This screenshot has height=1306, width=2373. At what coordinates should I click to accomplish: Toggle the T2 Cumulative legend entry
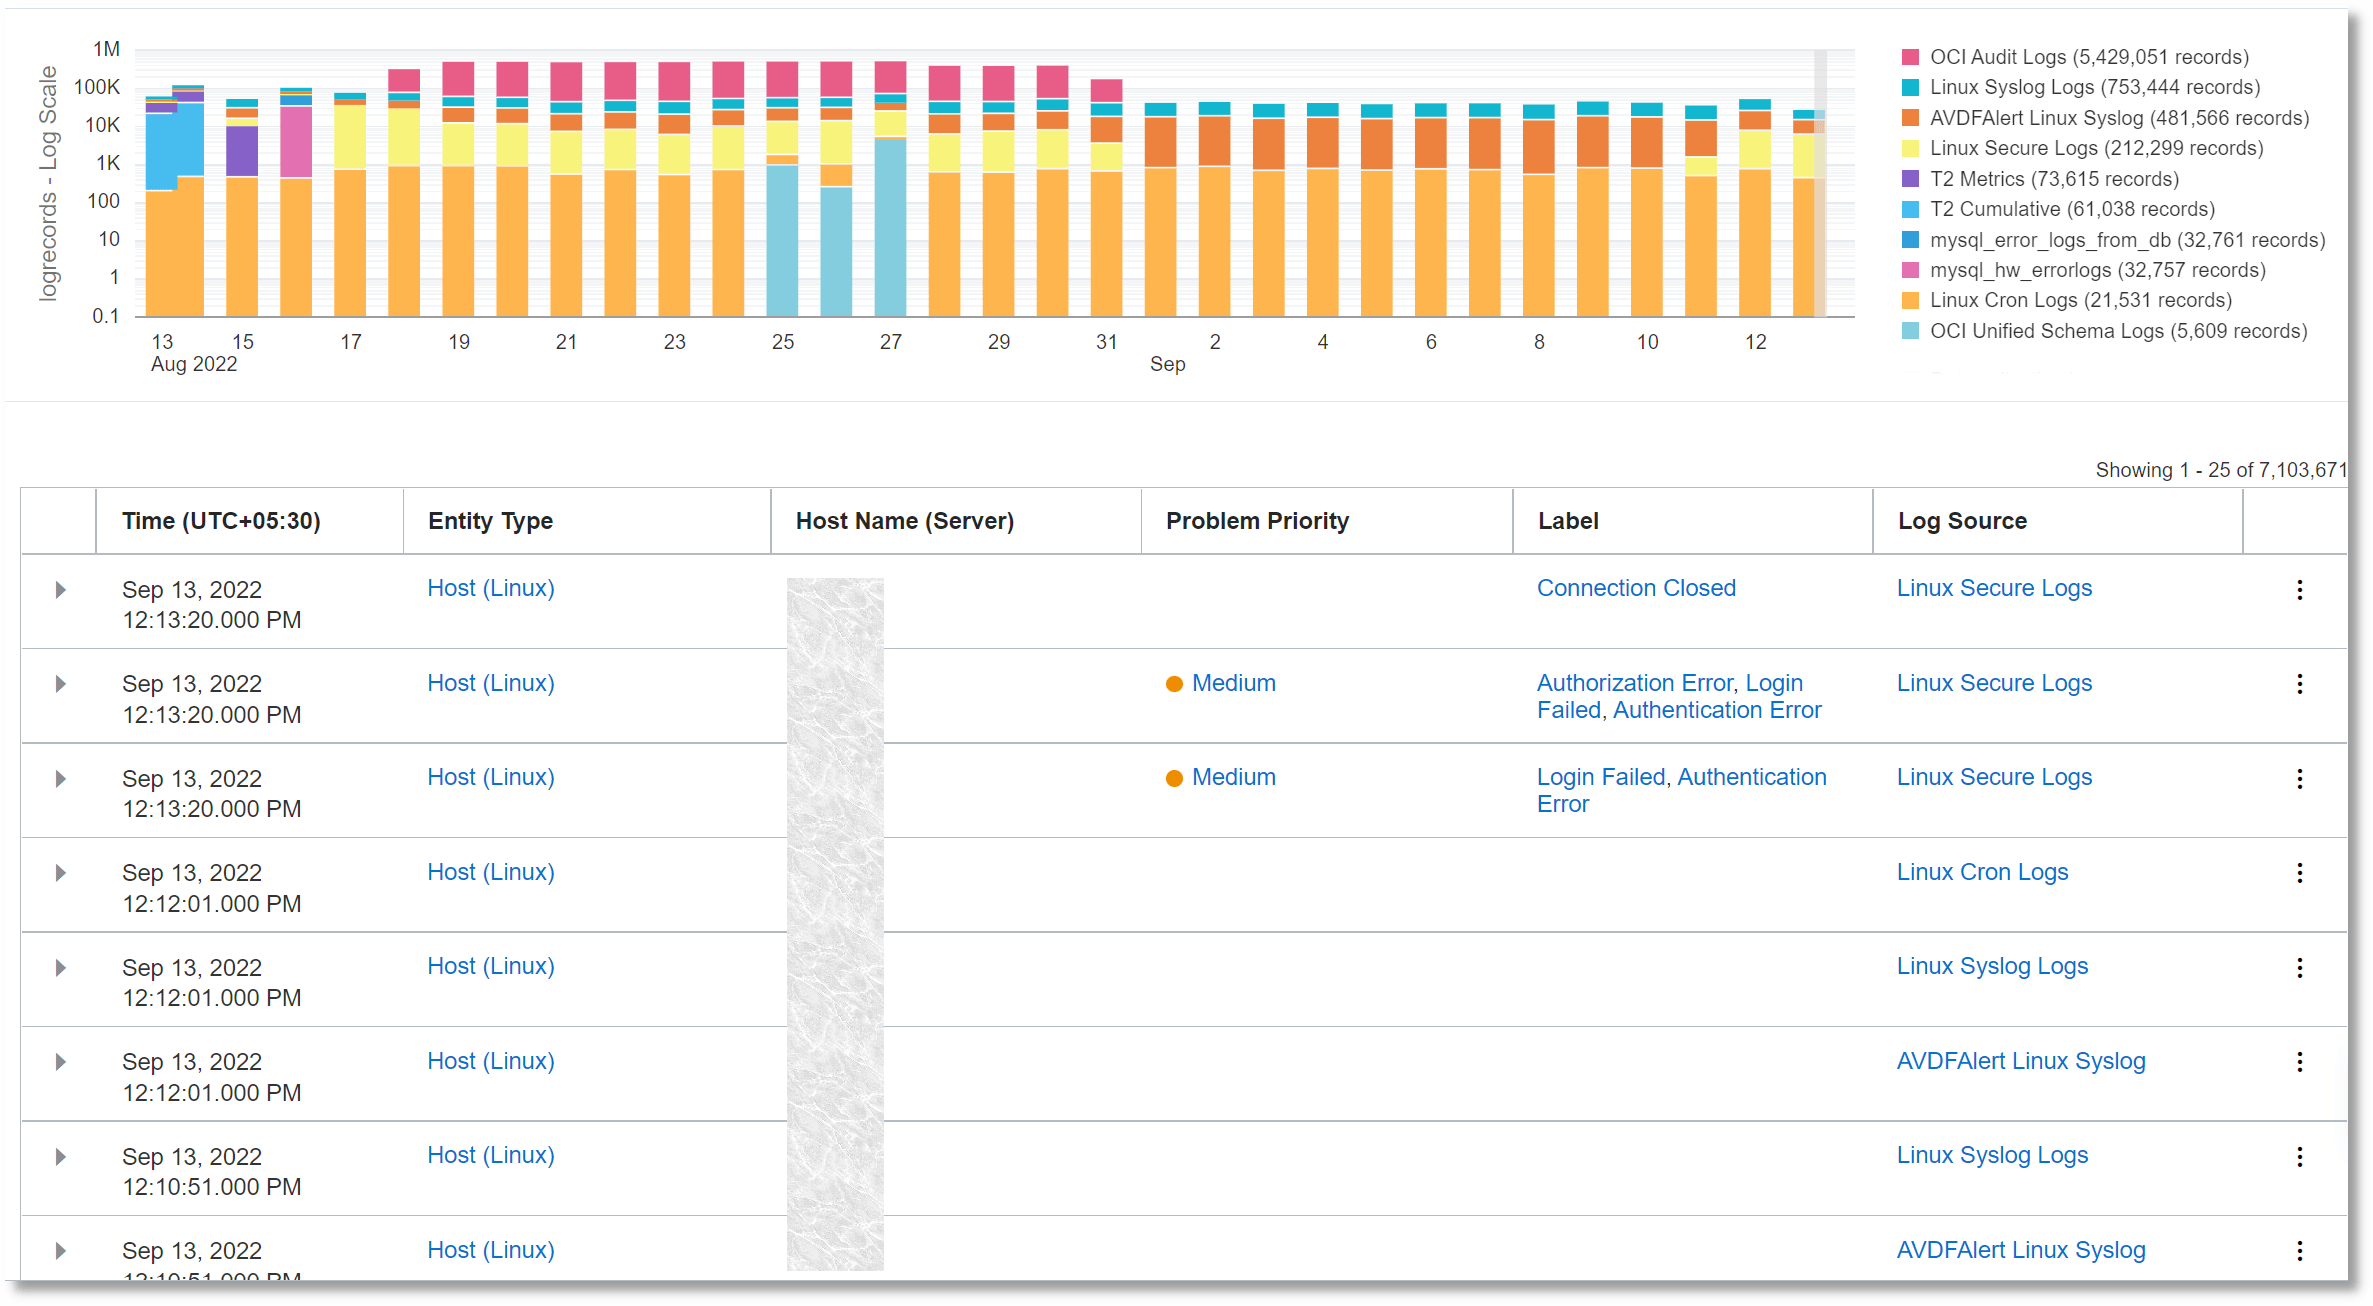1911,208
